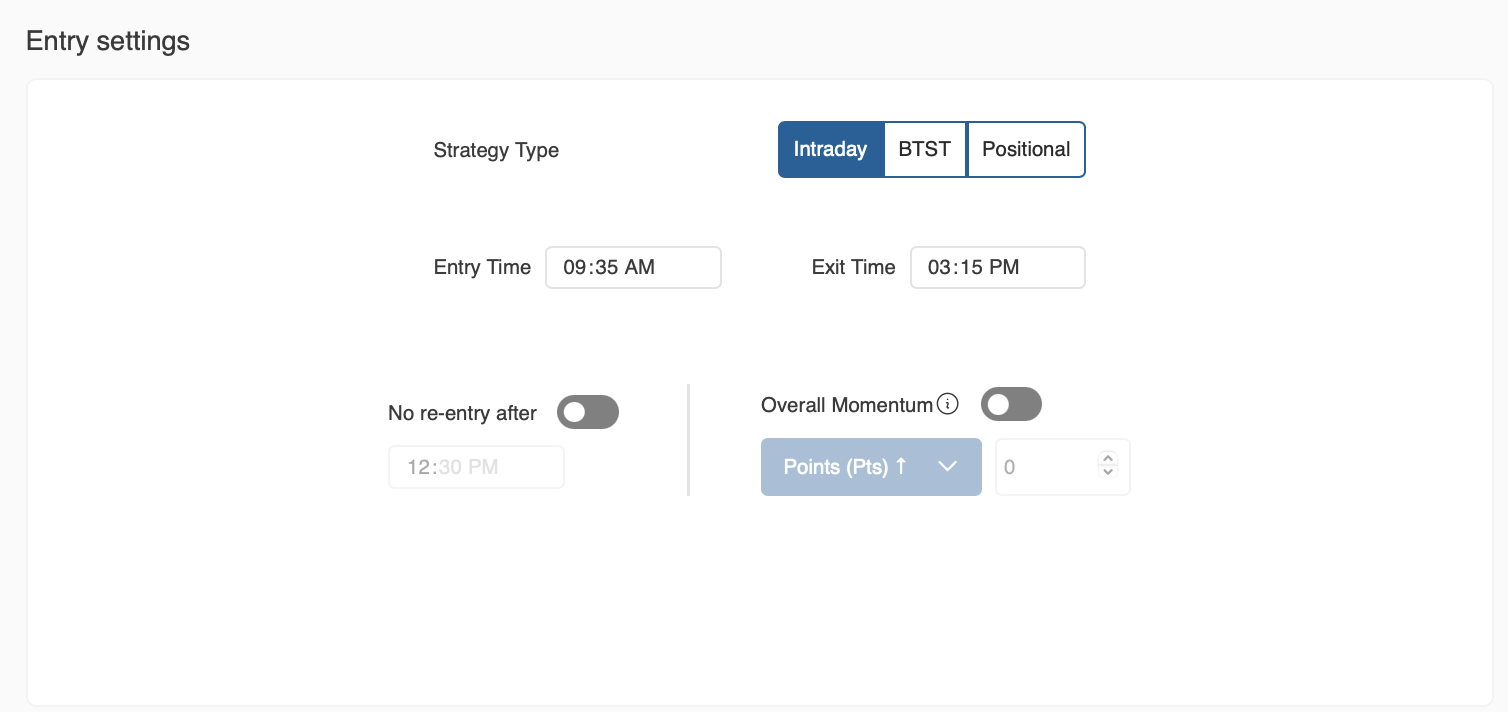Select the minutes in Entry Time field
The image size is (1508, 712).
[x=604, y=268]
